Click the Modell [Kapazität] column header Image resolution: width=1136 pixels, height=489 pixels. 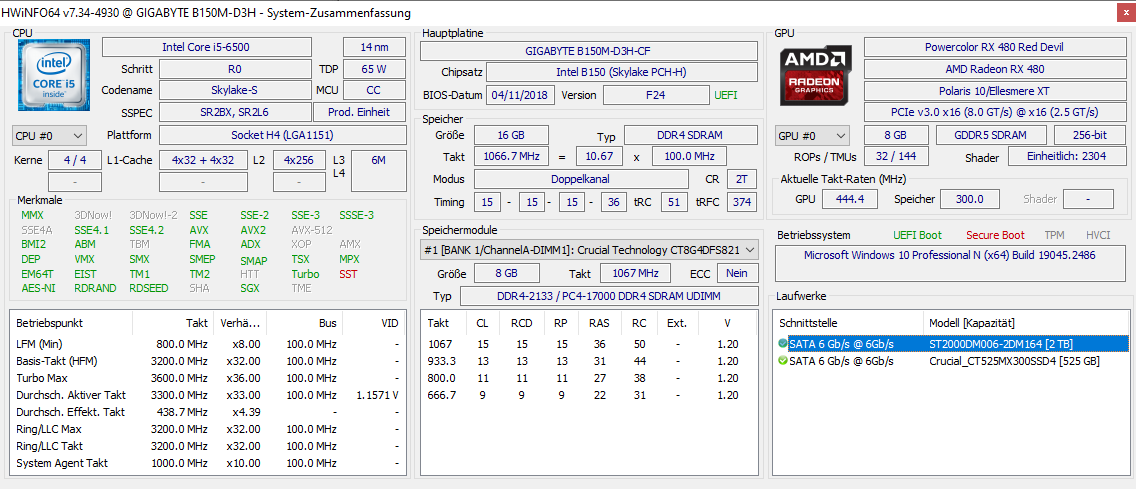coord(1027,322)
